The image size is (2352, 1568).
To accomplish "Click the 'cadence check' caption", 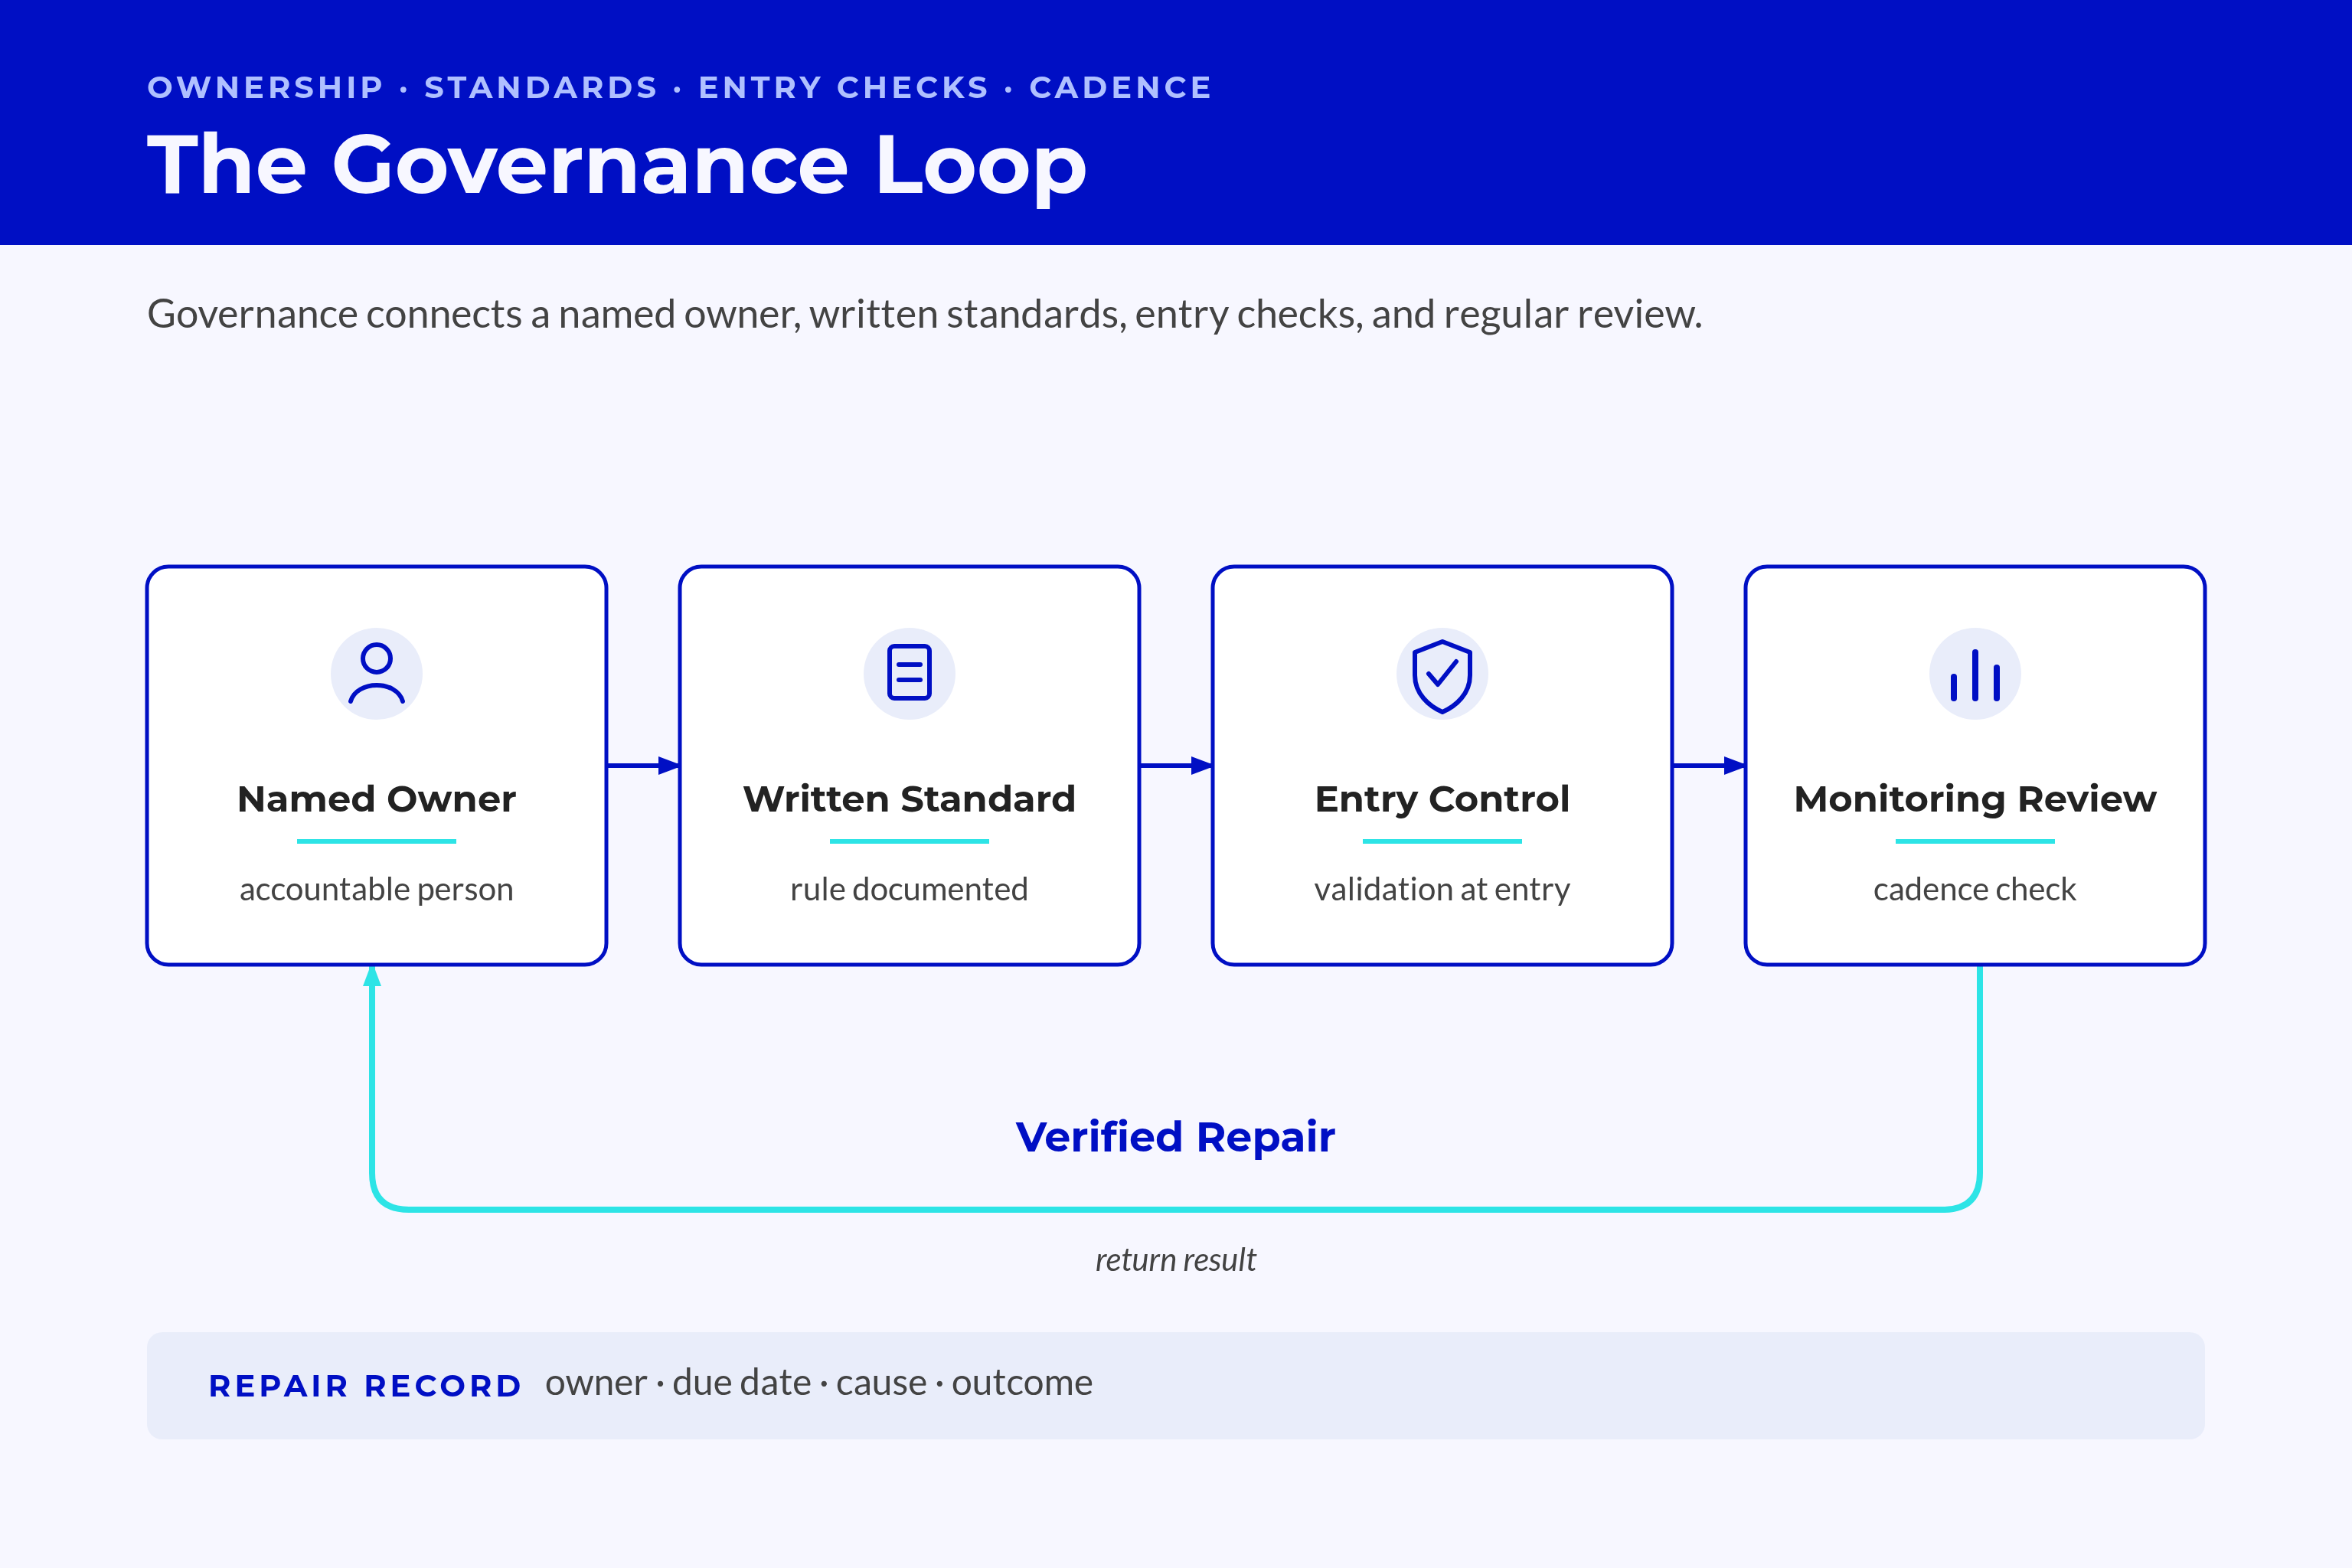I will pyautogui.click(x=1975, y=889).
